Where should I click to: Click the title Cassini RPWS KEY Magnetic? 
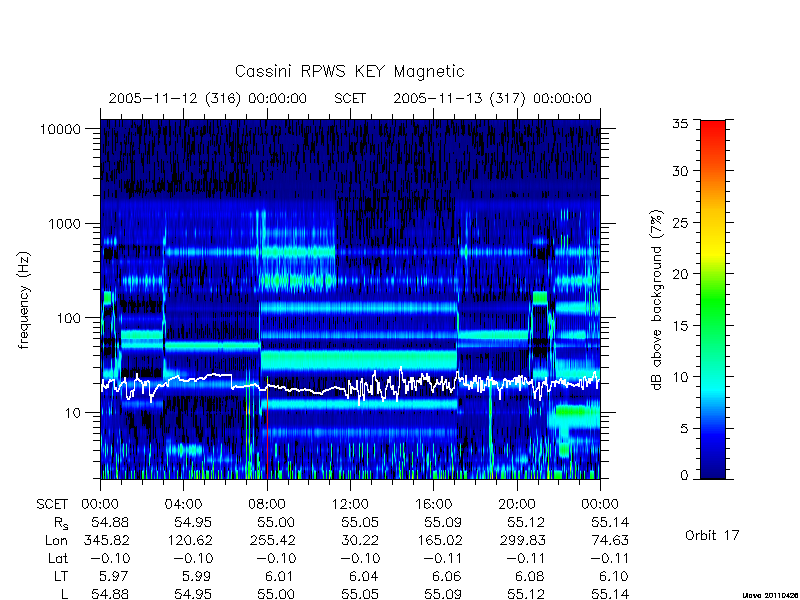pos(349,71)
